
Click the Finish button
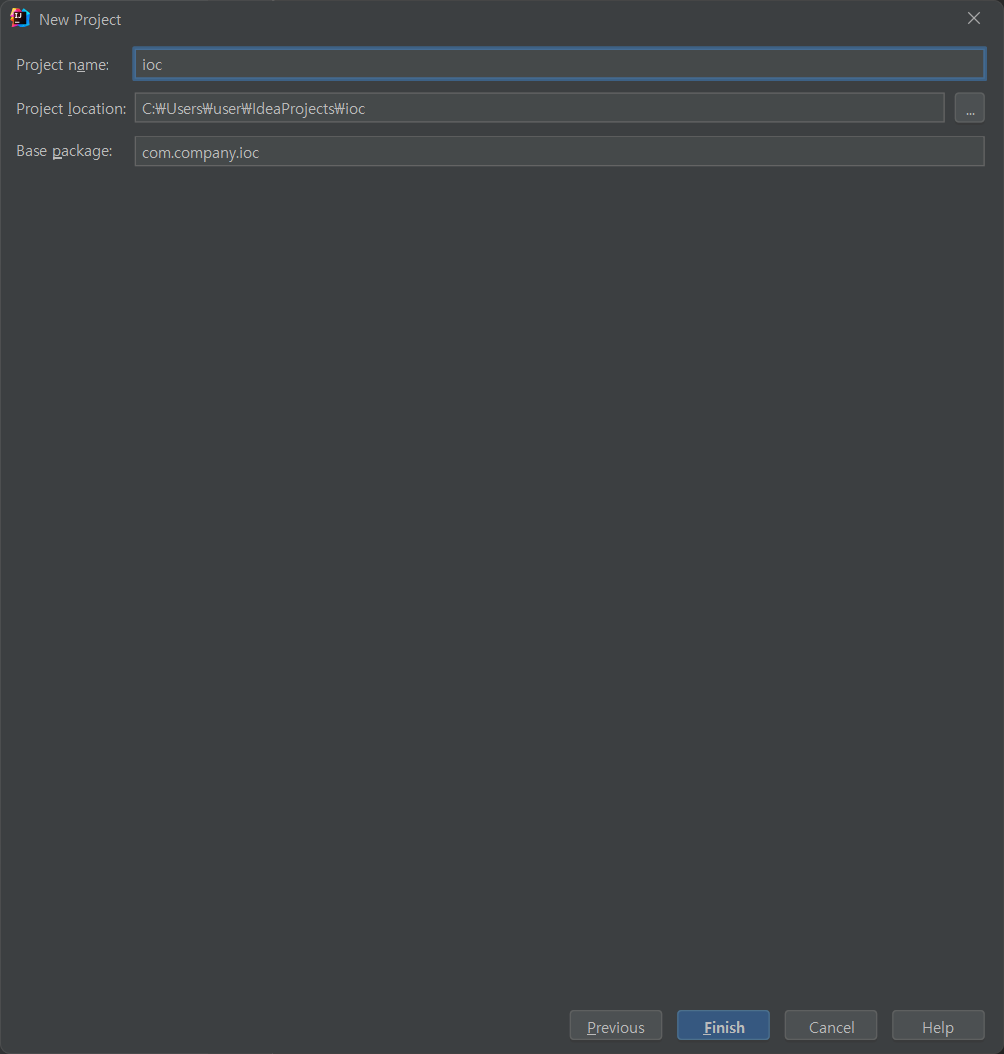click(723, 1026)
